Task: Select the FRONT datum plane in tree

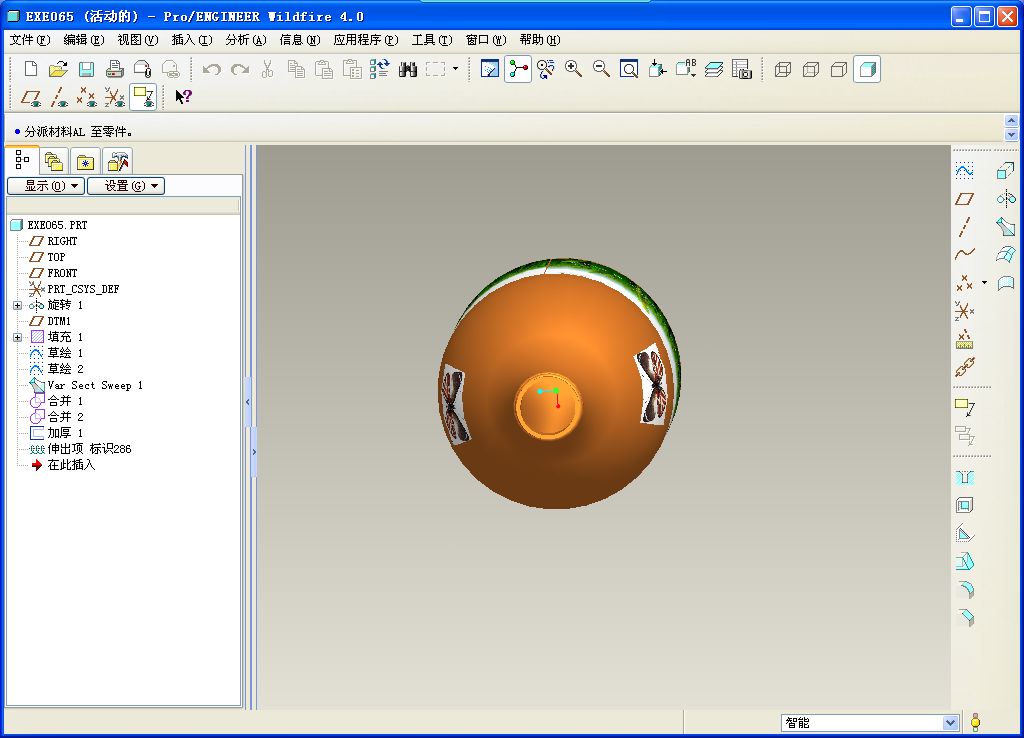Action: pyautogui.click(x=62, y=273)
